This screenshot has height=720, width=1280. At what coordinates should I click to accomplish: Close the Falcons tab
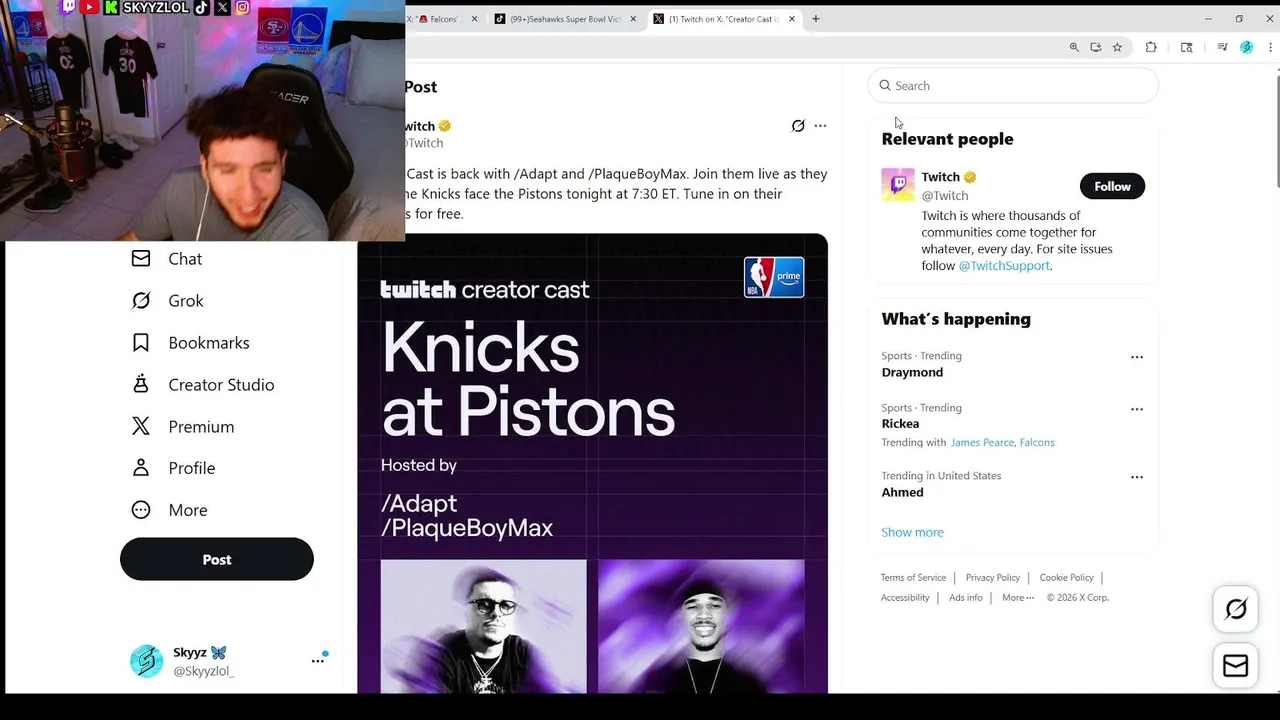point(474,19)
